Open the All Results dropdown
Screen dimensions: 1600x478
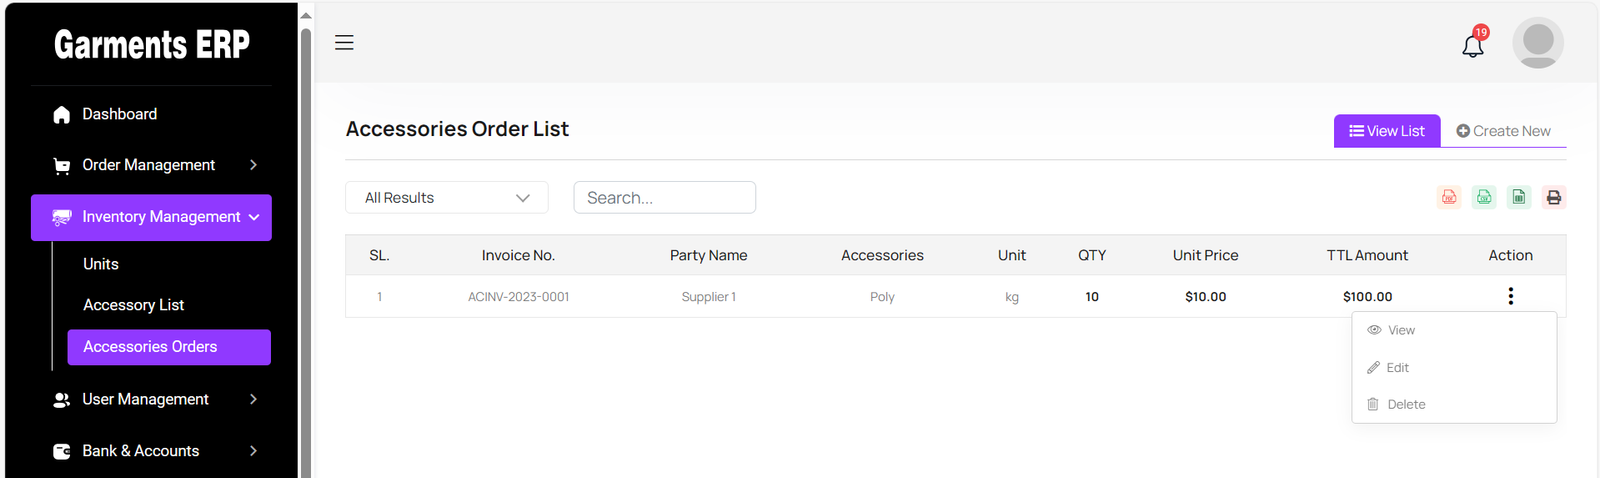click(x=446, y=198)
